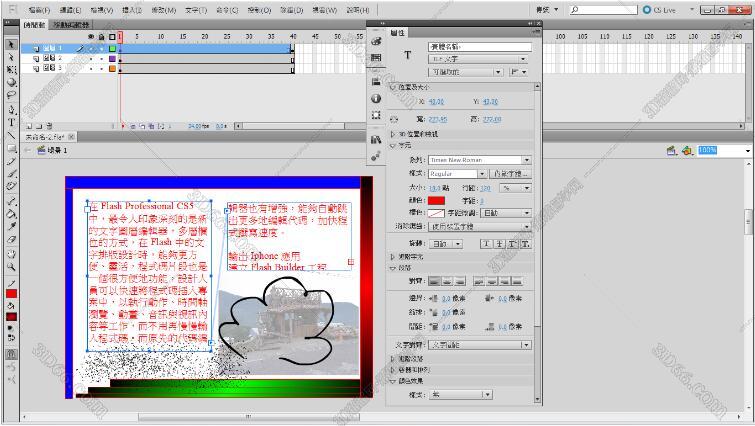Select the Lasso tool
Image resolution: width=755 pixels, height=426 pixels.
[x=11, y=95]
